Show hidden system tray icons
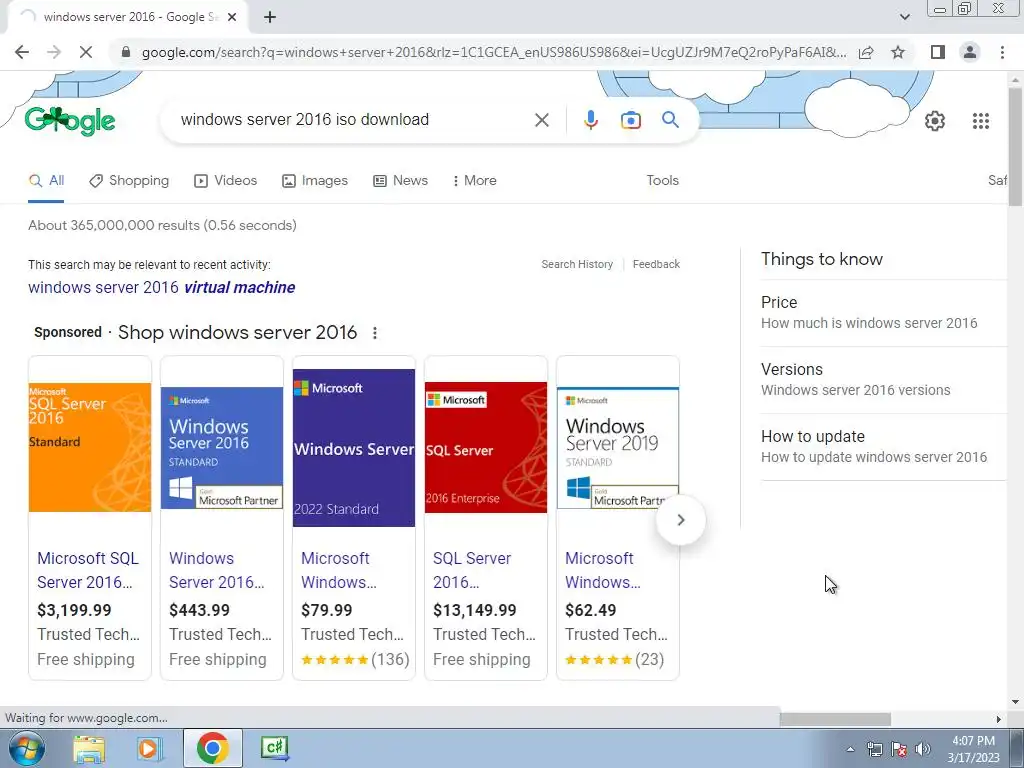The width and height of the screenshot is (1024, 768). pos(850,749)
